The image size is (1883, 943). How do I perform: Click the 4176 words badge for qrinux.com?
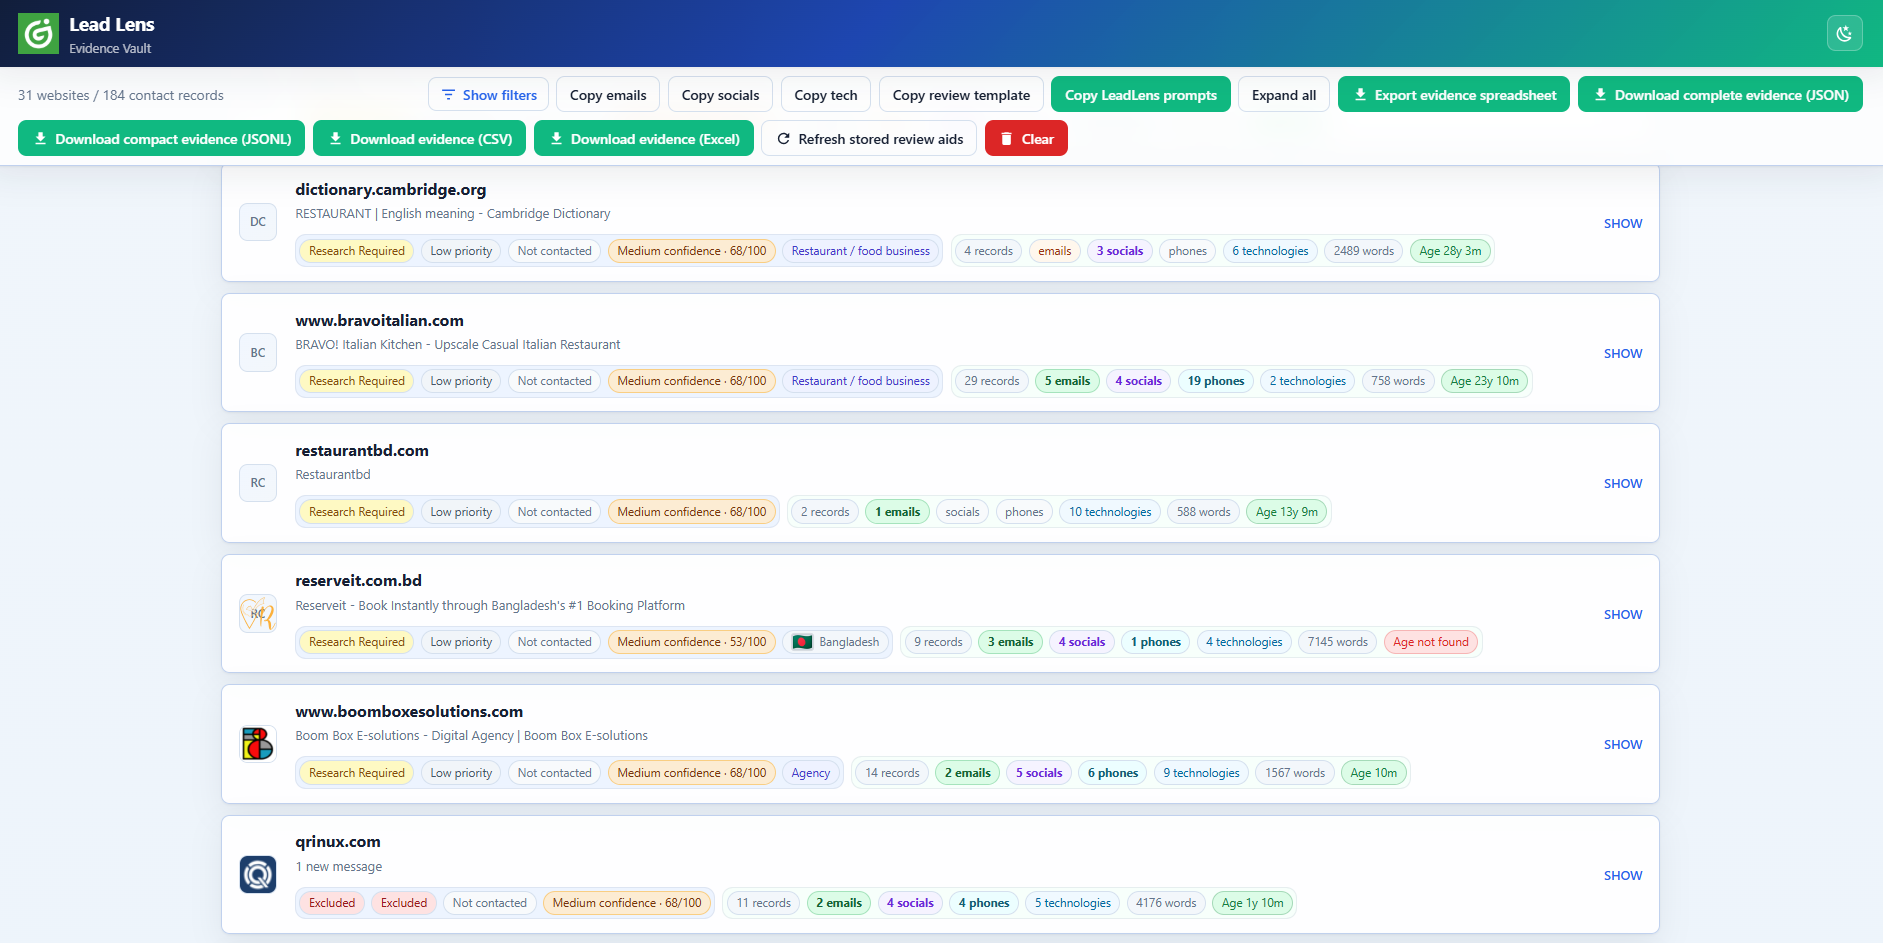[x=1166, y=903]
